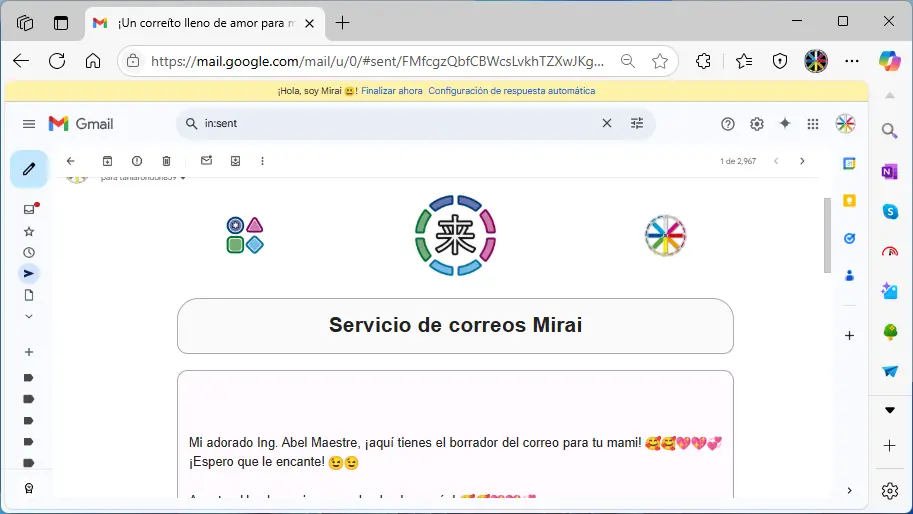Archive this email
913x514 pixels.
(107, 161)
